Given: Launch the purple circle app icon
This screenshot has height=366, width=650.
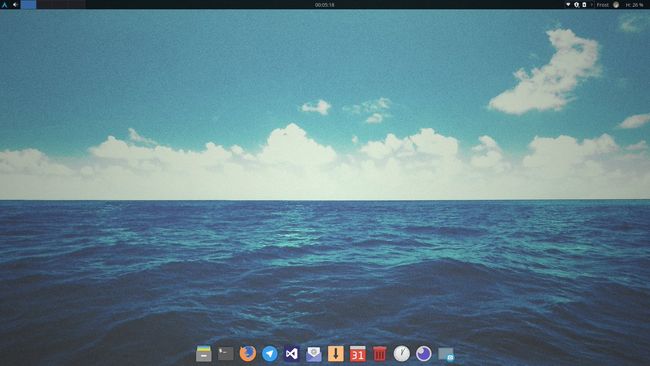Looking at the screenshot, I should tap(424, 354).
